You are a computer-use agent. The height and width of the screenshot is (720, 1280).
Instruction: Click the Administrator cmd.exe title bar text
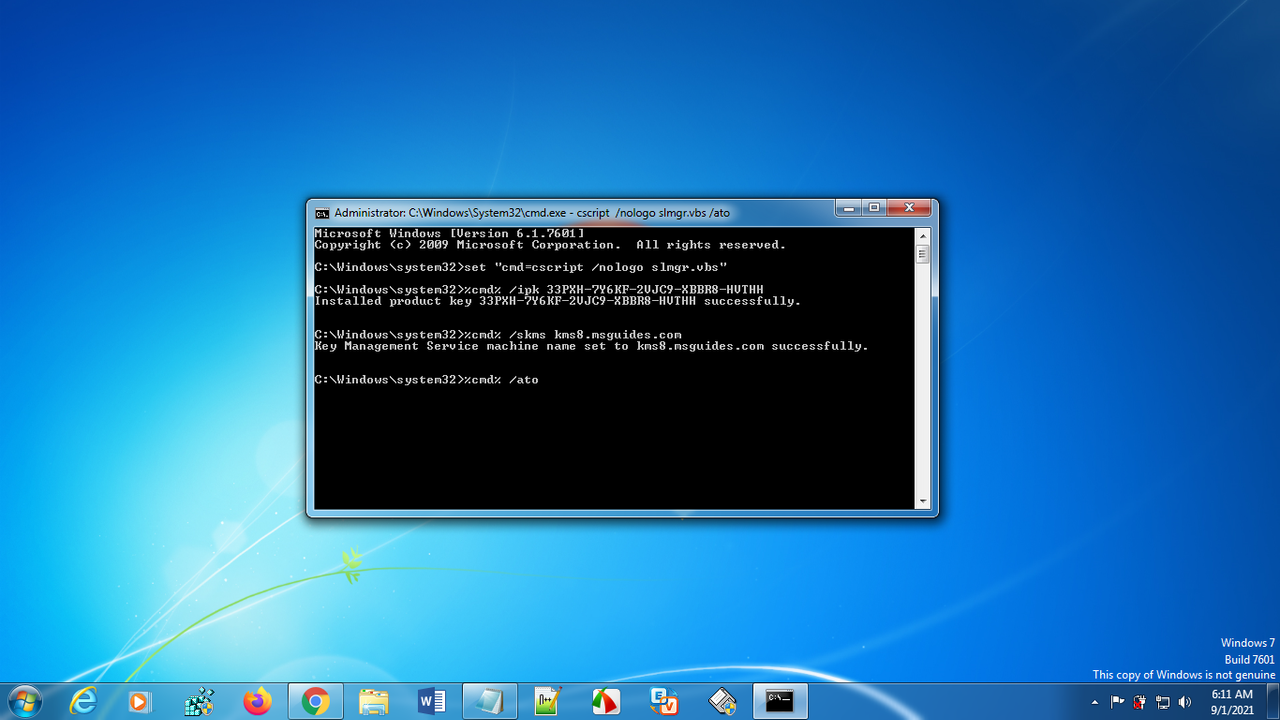click(x=532, y=213)
